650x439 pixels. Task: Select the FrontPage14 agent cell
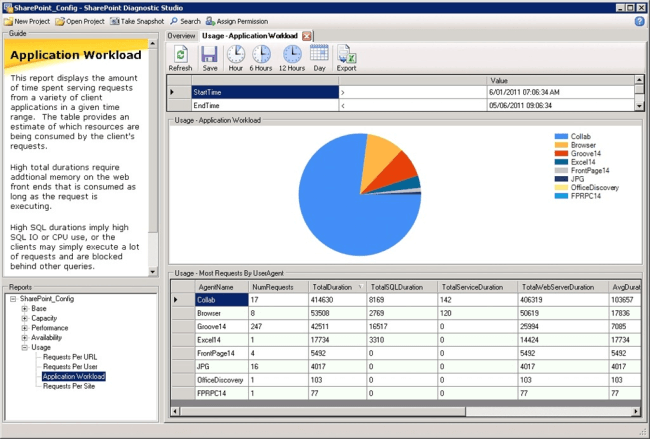click(x=221, y=353)
